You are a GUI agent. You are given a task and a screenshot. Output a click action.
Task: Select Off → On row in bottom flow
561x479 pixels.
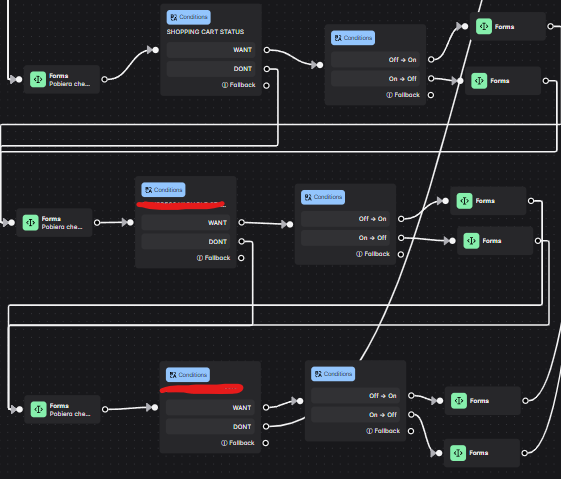tap(356, 396)
